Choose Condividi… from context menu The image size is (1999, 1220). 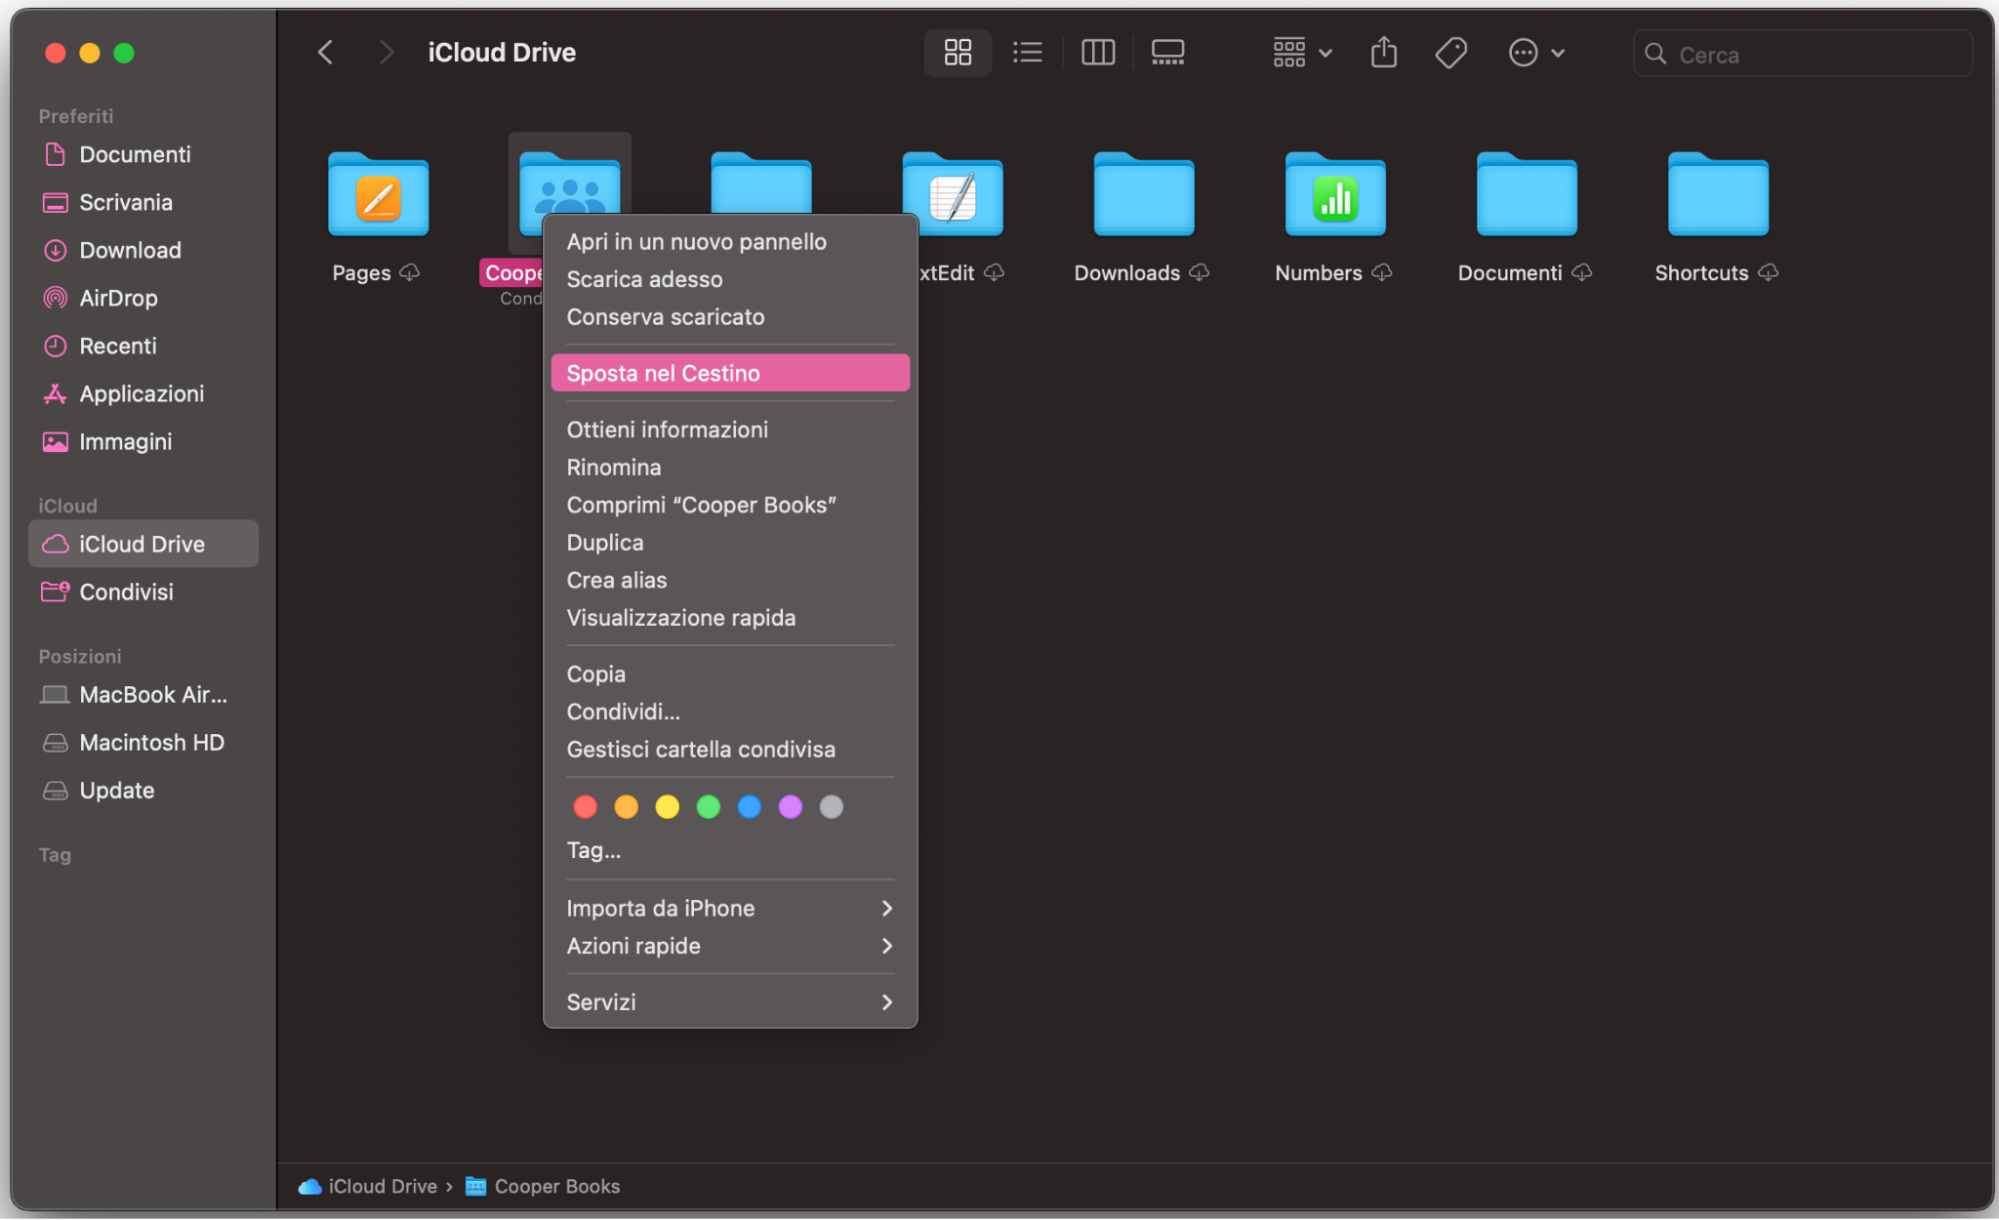[x=730, y=712]
